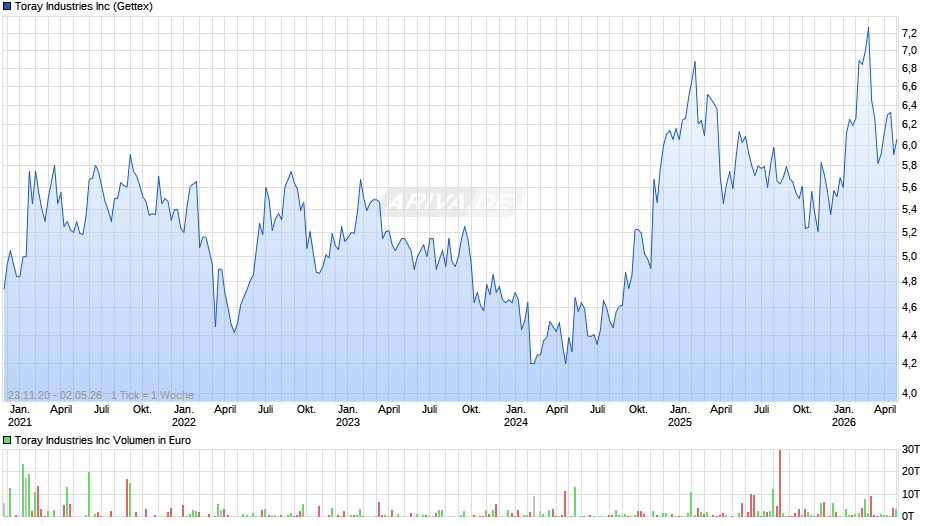Select the 'Toray Industries Inc (Gettex)' title

pyautogui.click(x=84, y=7)
